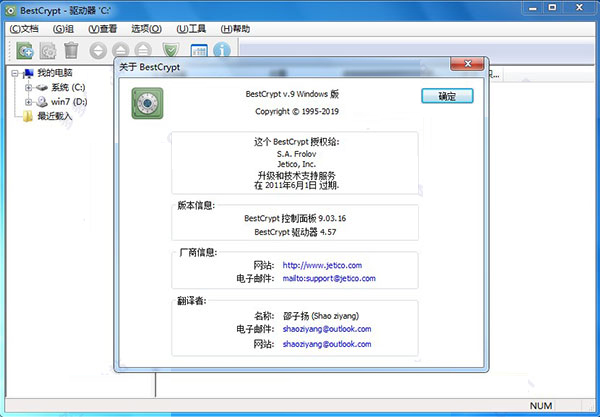Click the new container toolbar icon
The image size is (600, 417).
(25, 50)
